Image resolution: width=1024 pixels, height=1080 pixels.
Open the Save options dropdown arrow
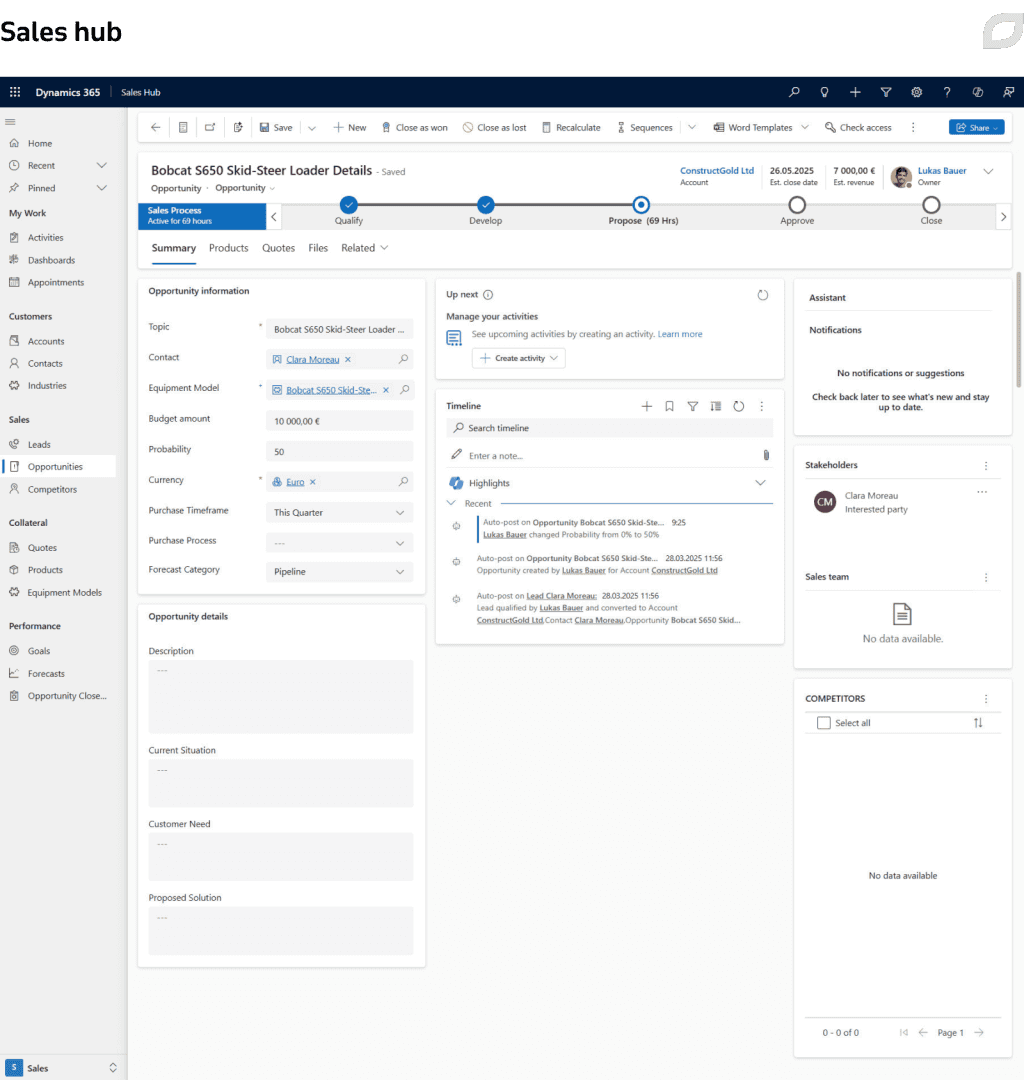pyautogui.click(x=312, y=128)
